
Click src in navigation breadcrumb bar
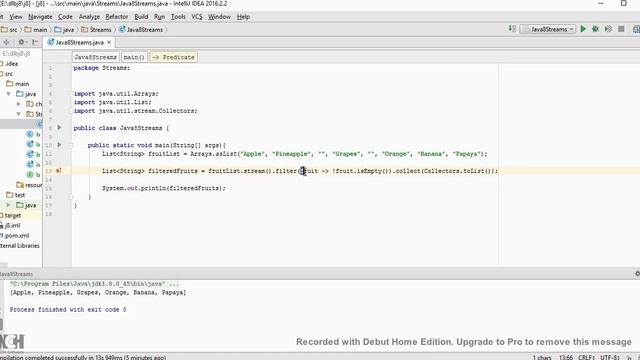[9, 30]
